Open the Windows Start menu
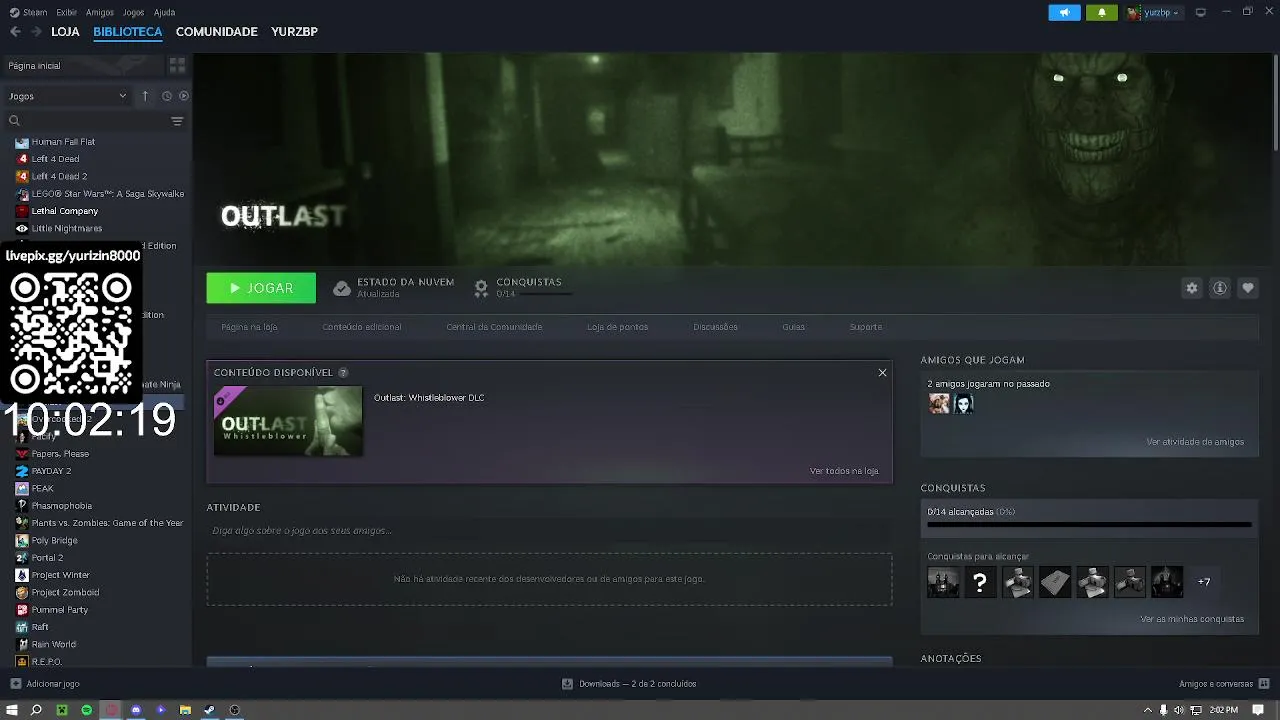The image size is (1280, 720). 13,710
